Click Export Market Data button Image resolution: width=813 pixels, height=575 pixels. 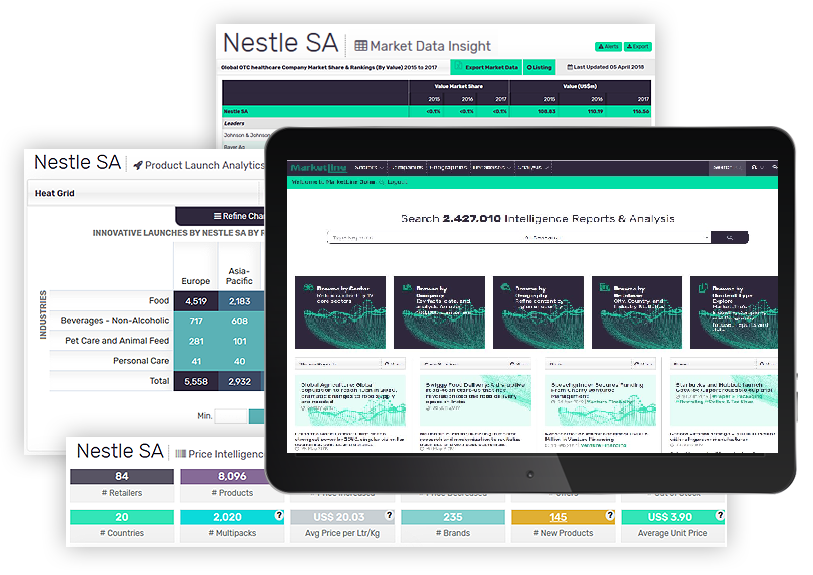486,67
